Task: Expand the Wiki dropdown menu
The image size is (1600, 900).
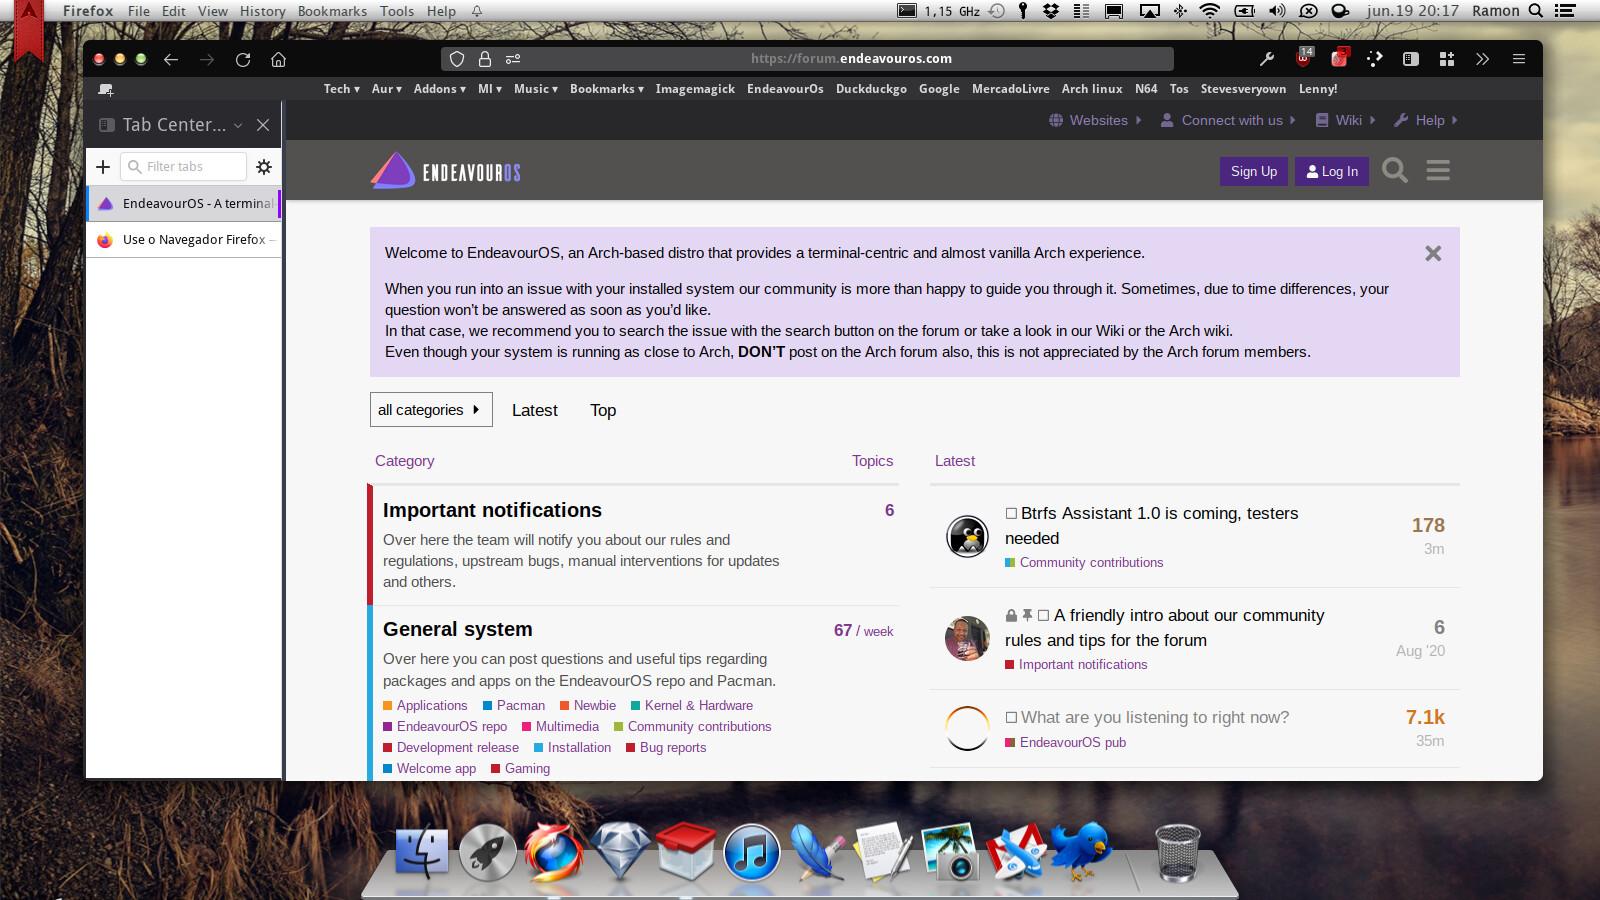Action: [x=1346, y=120]
